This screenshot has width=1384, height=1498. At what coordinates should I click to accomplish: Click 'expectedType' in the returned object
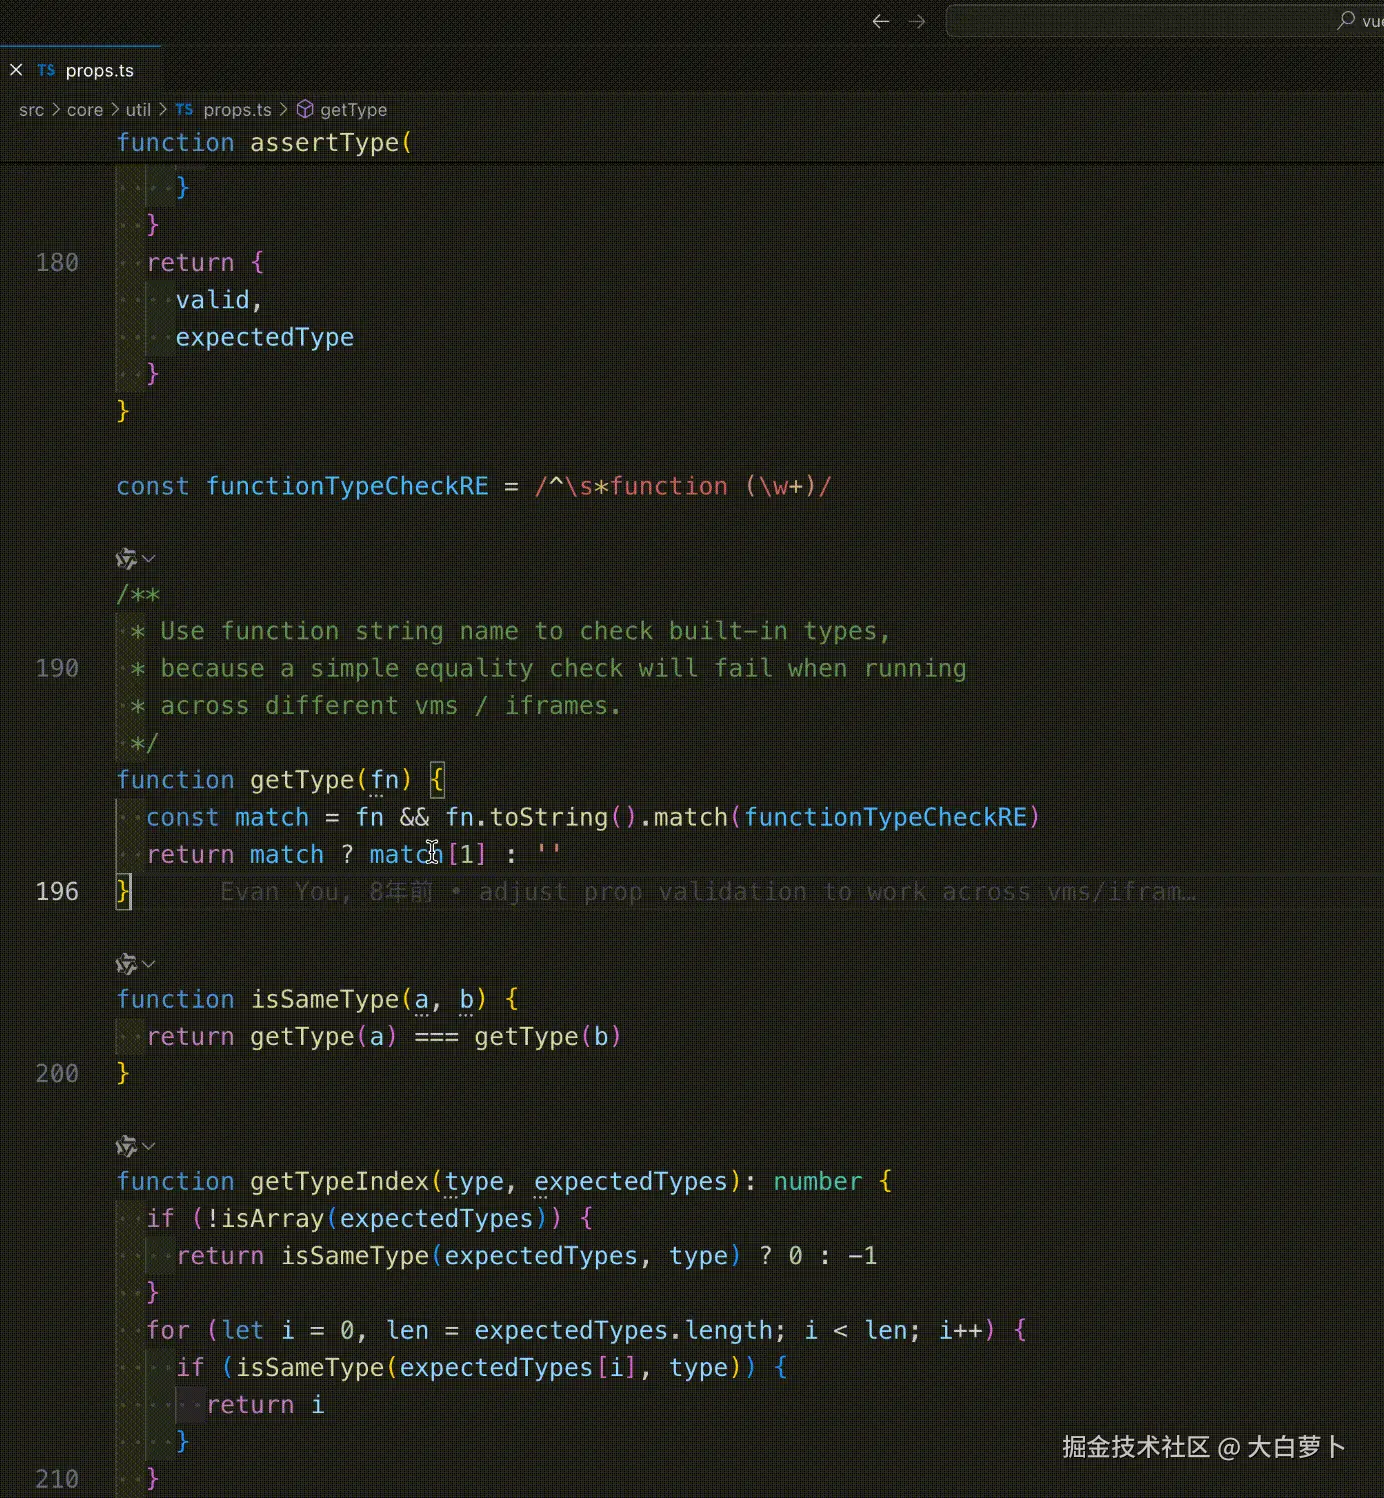[265, 338]
